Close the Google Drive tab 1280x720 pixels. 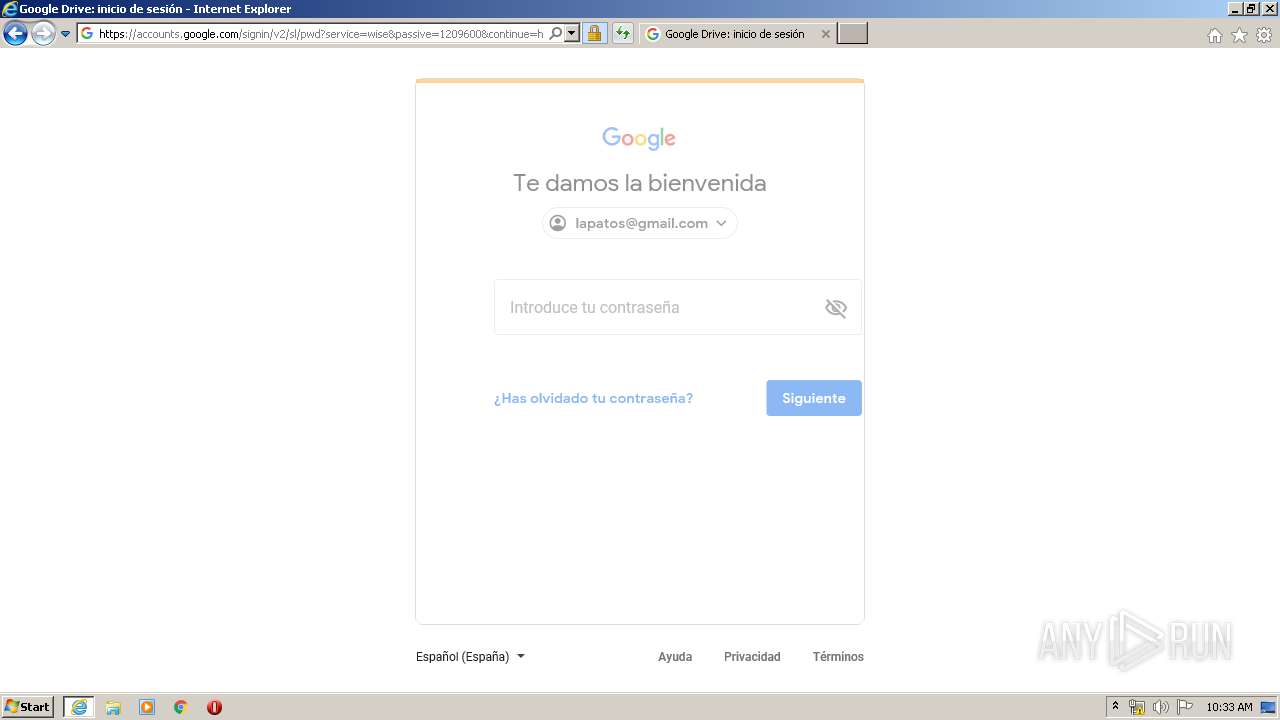point(826,34)
